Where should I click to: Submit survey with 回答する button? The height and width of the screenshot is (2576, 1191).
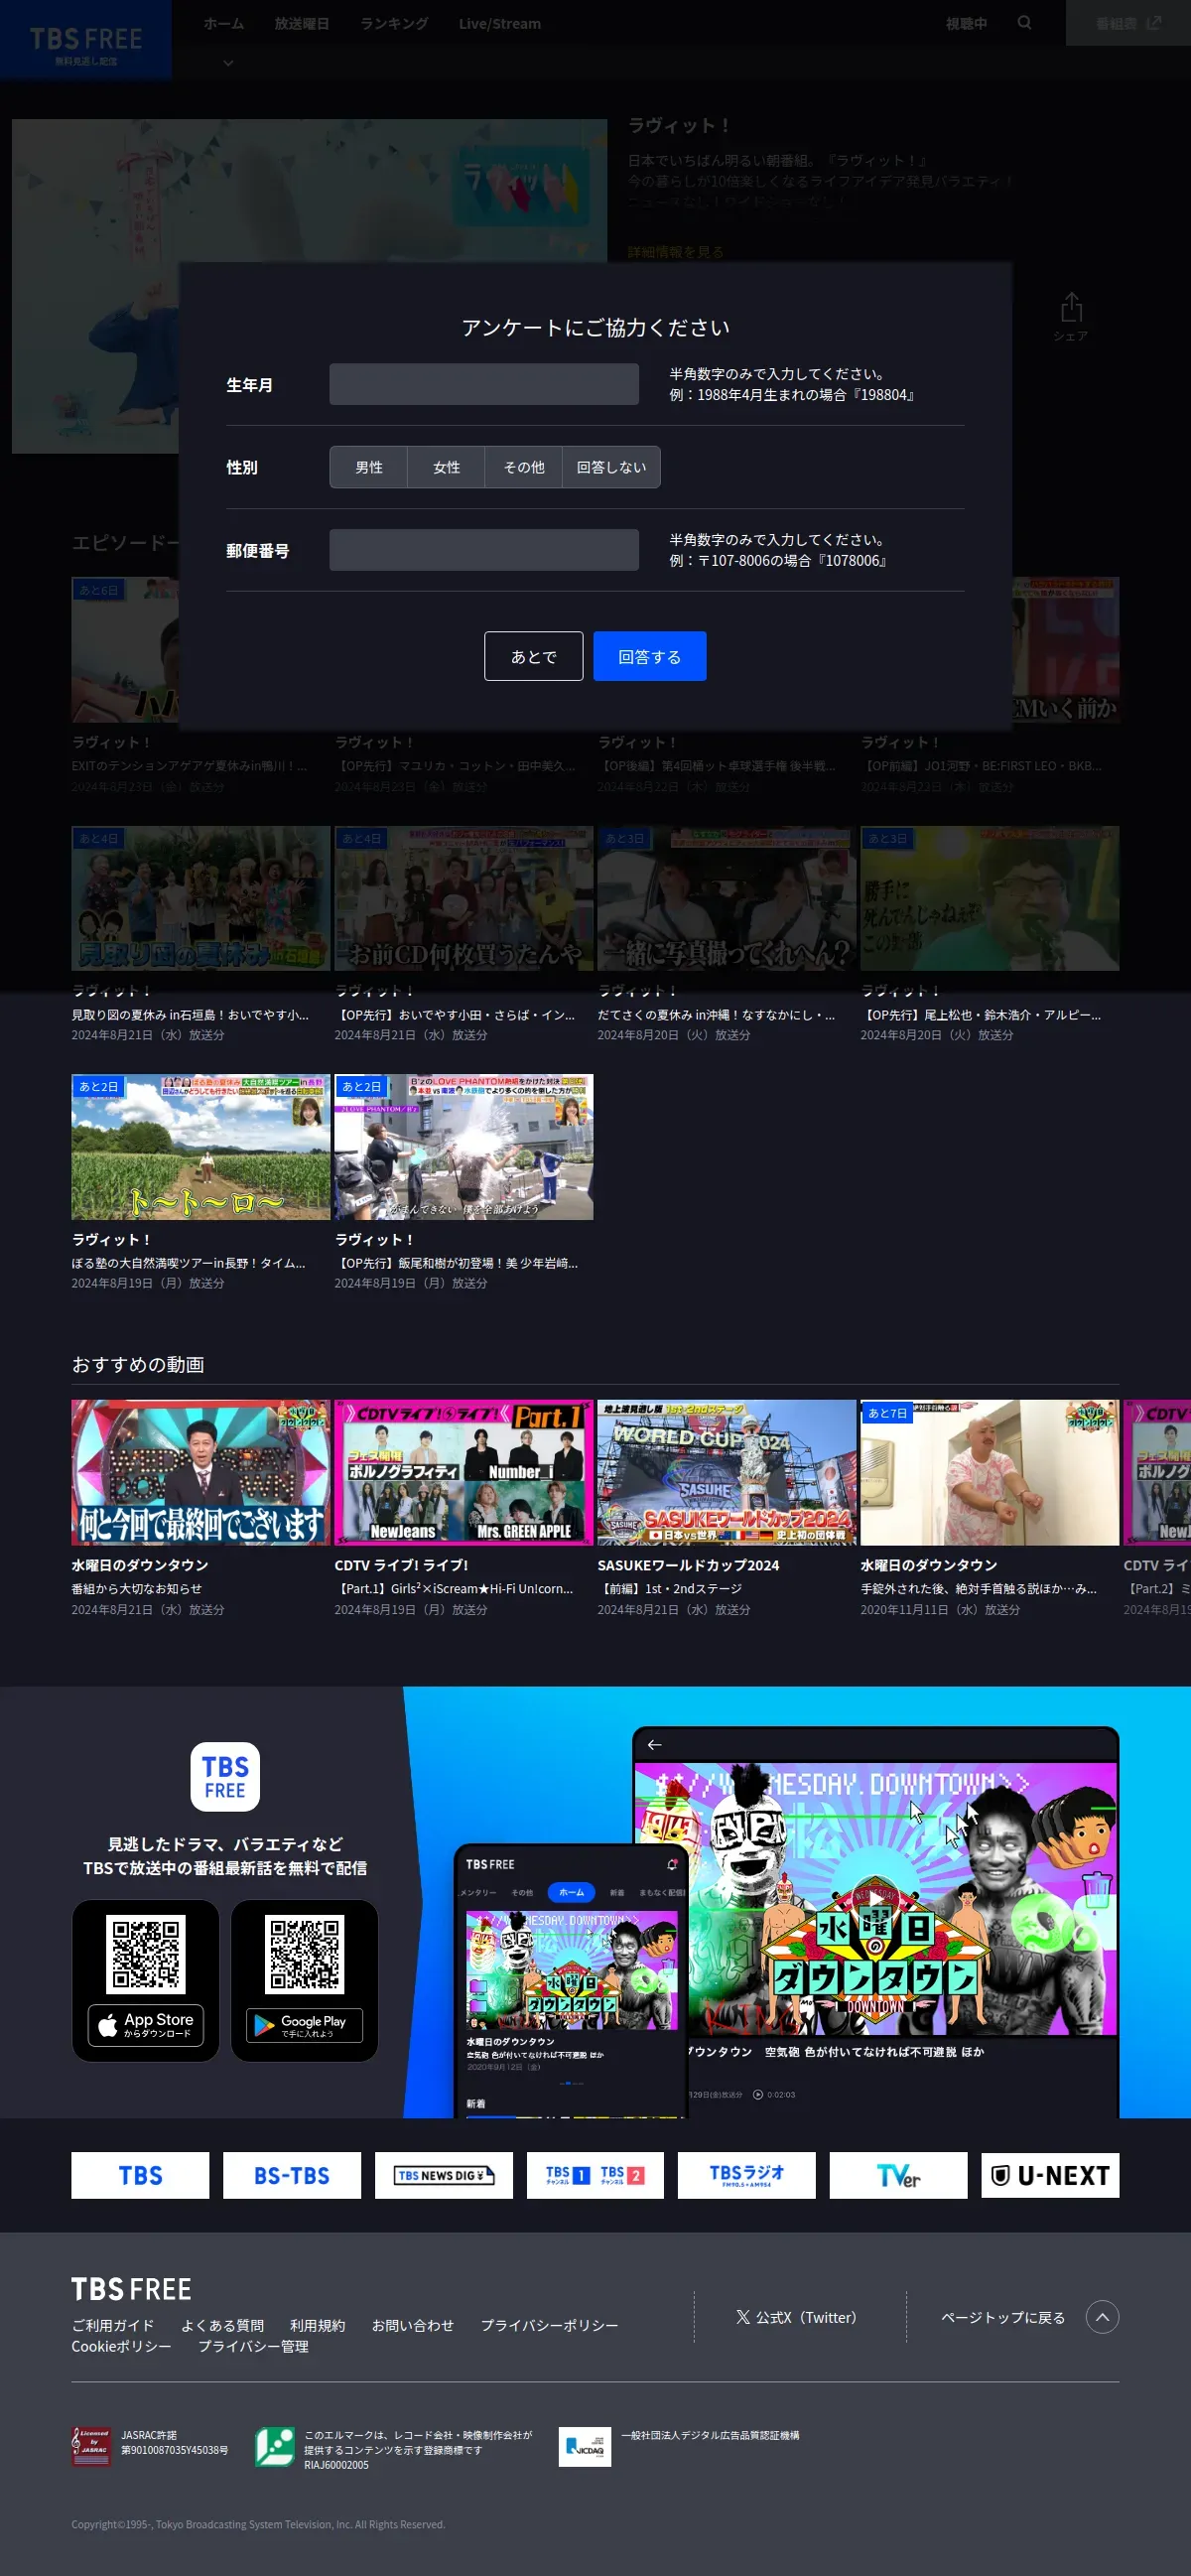(x=650, y=656)
